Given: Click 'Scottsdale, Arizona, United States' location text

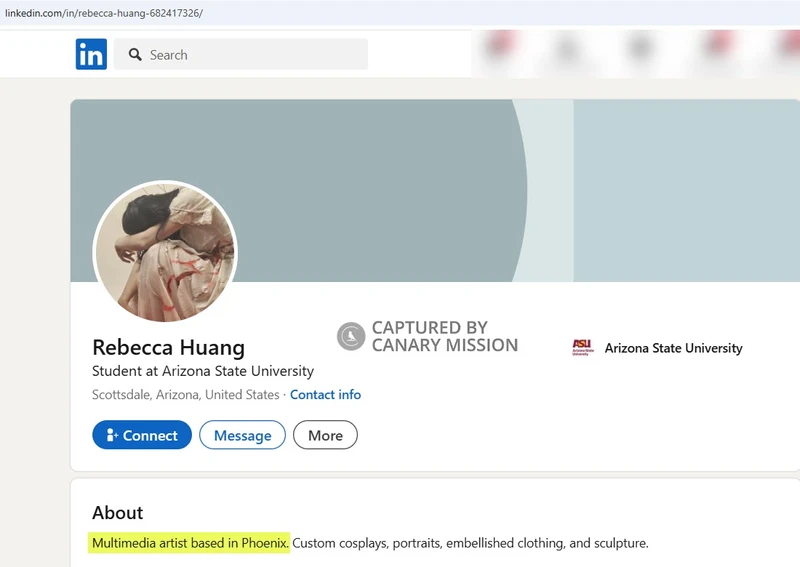Looking at the screenshot, I should point(186,395).
